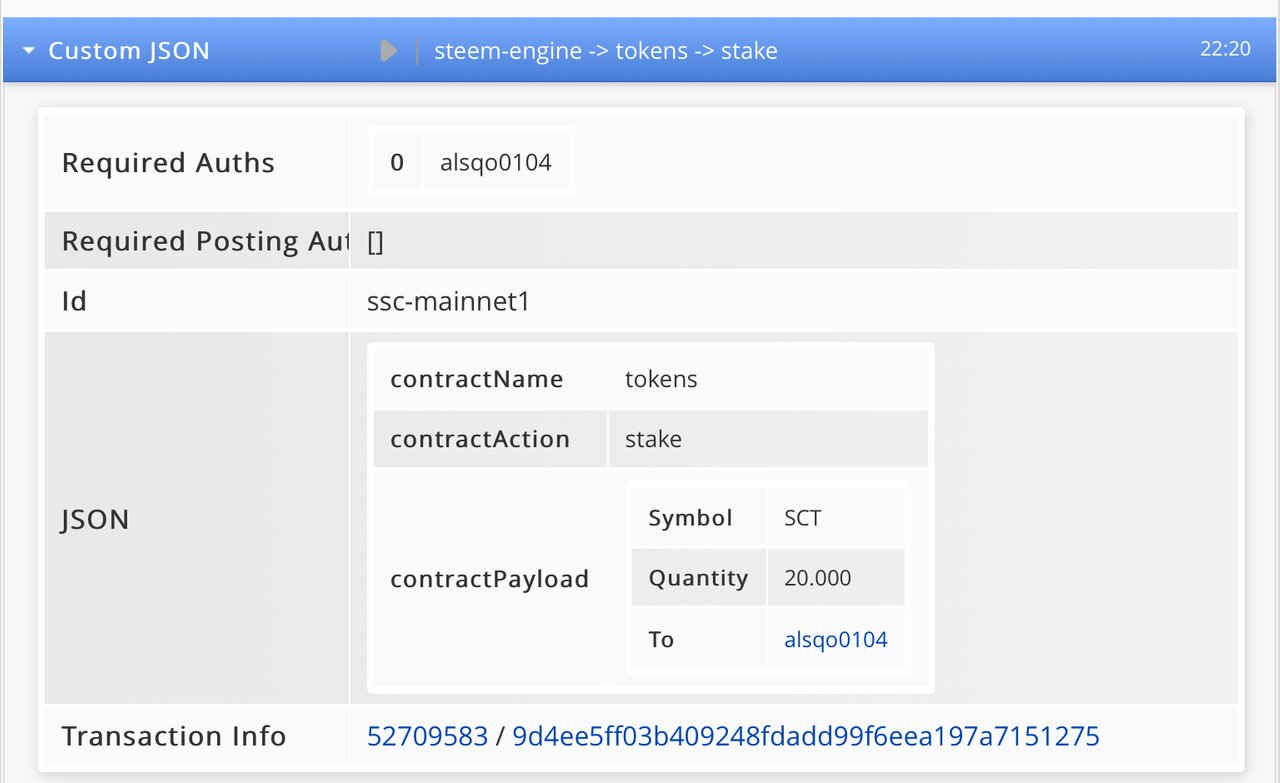This screenshot has width=1280, height=783.
Task: Select the ssc-mainnet1 value
Action: pyautogui.click(x=448, y=301)
